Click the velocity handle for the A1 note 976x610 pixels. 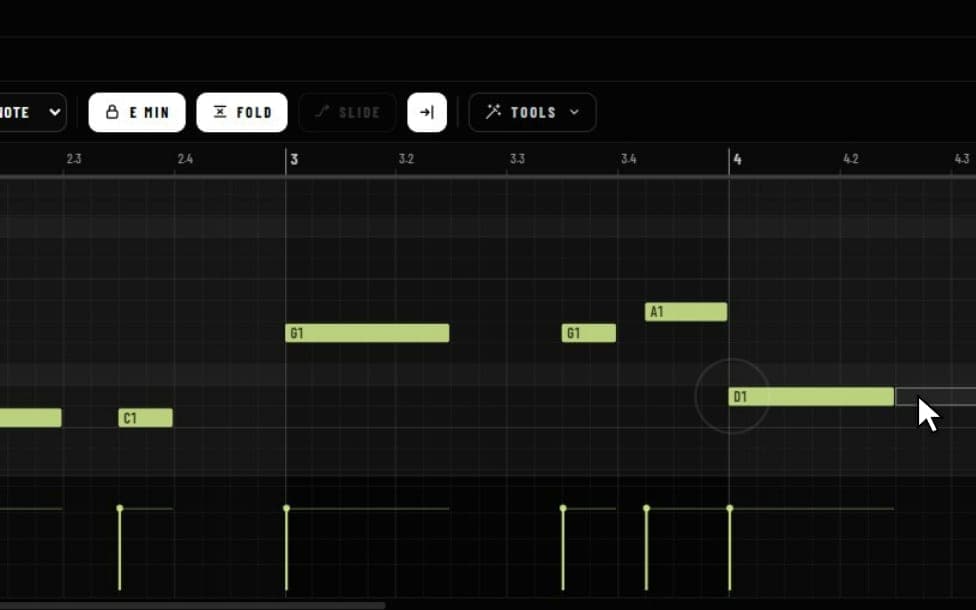point(646,509)
